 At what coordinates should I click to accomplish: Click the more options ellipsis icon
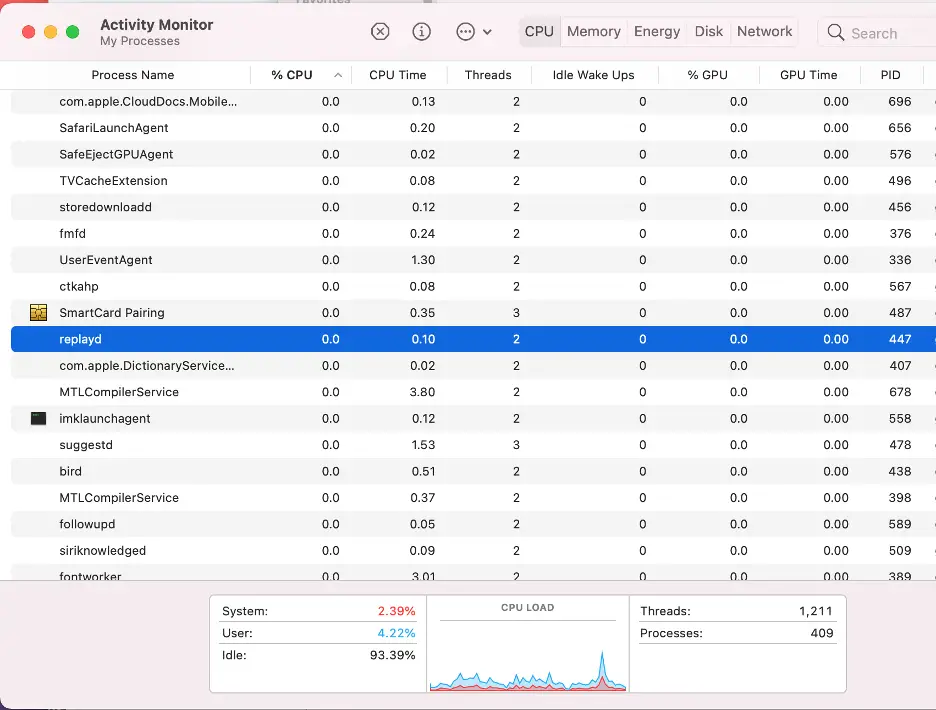(465, 32)
